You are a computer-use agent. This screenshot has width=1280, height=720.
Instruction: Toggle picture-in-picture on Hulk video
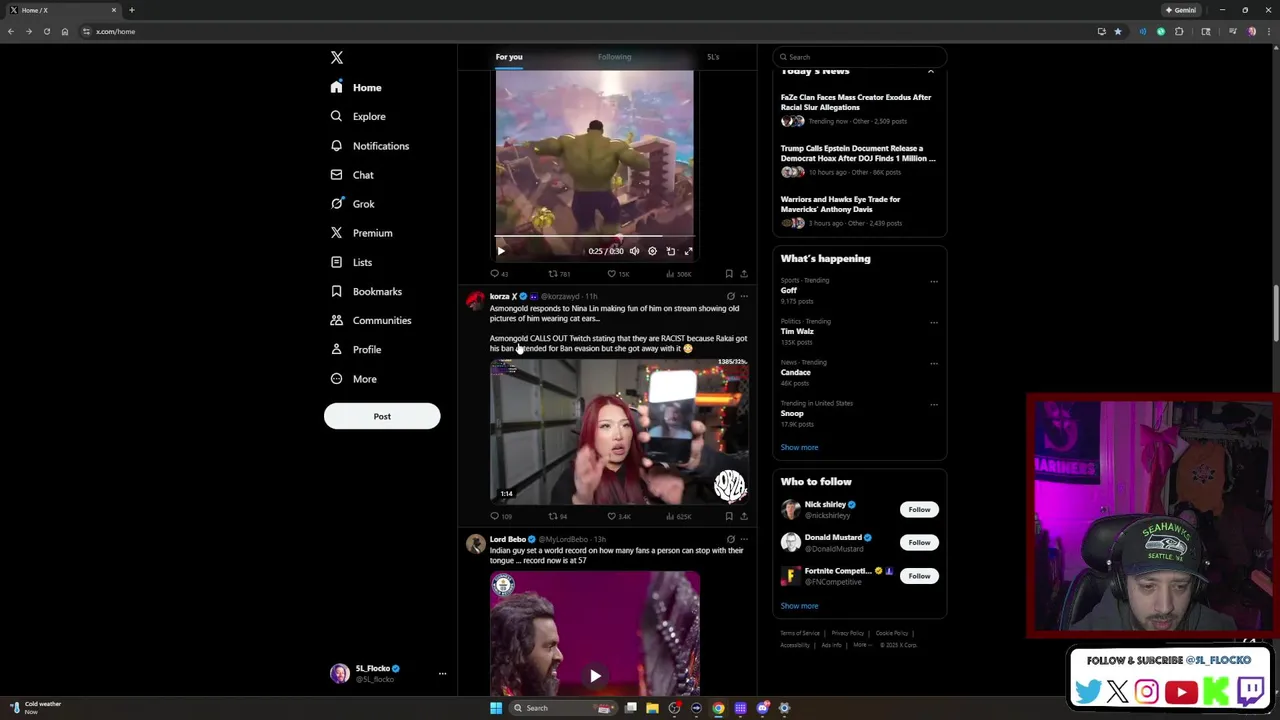(671, 251)
